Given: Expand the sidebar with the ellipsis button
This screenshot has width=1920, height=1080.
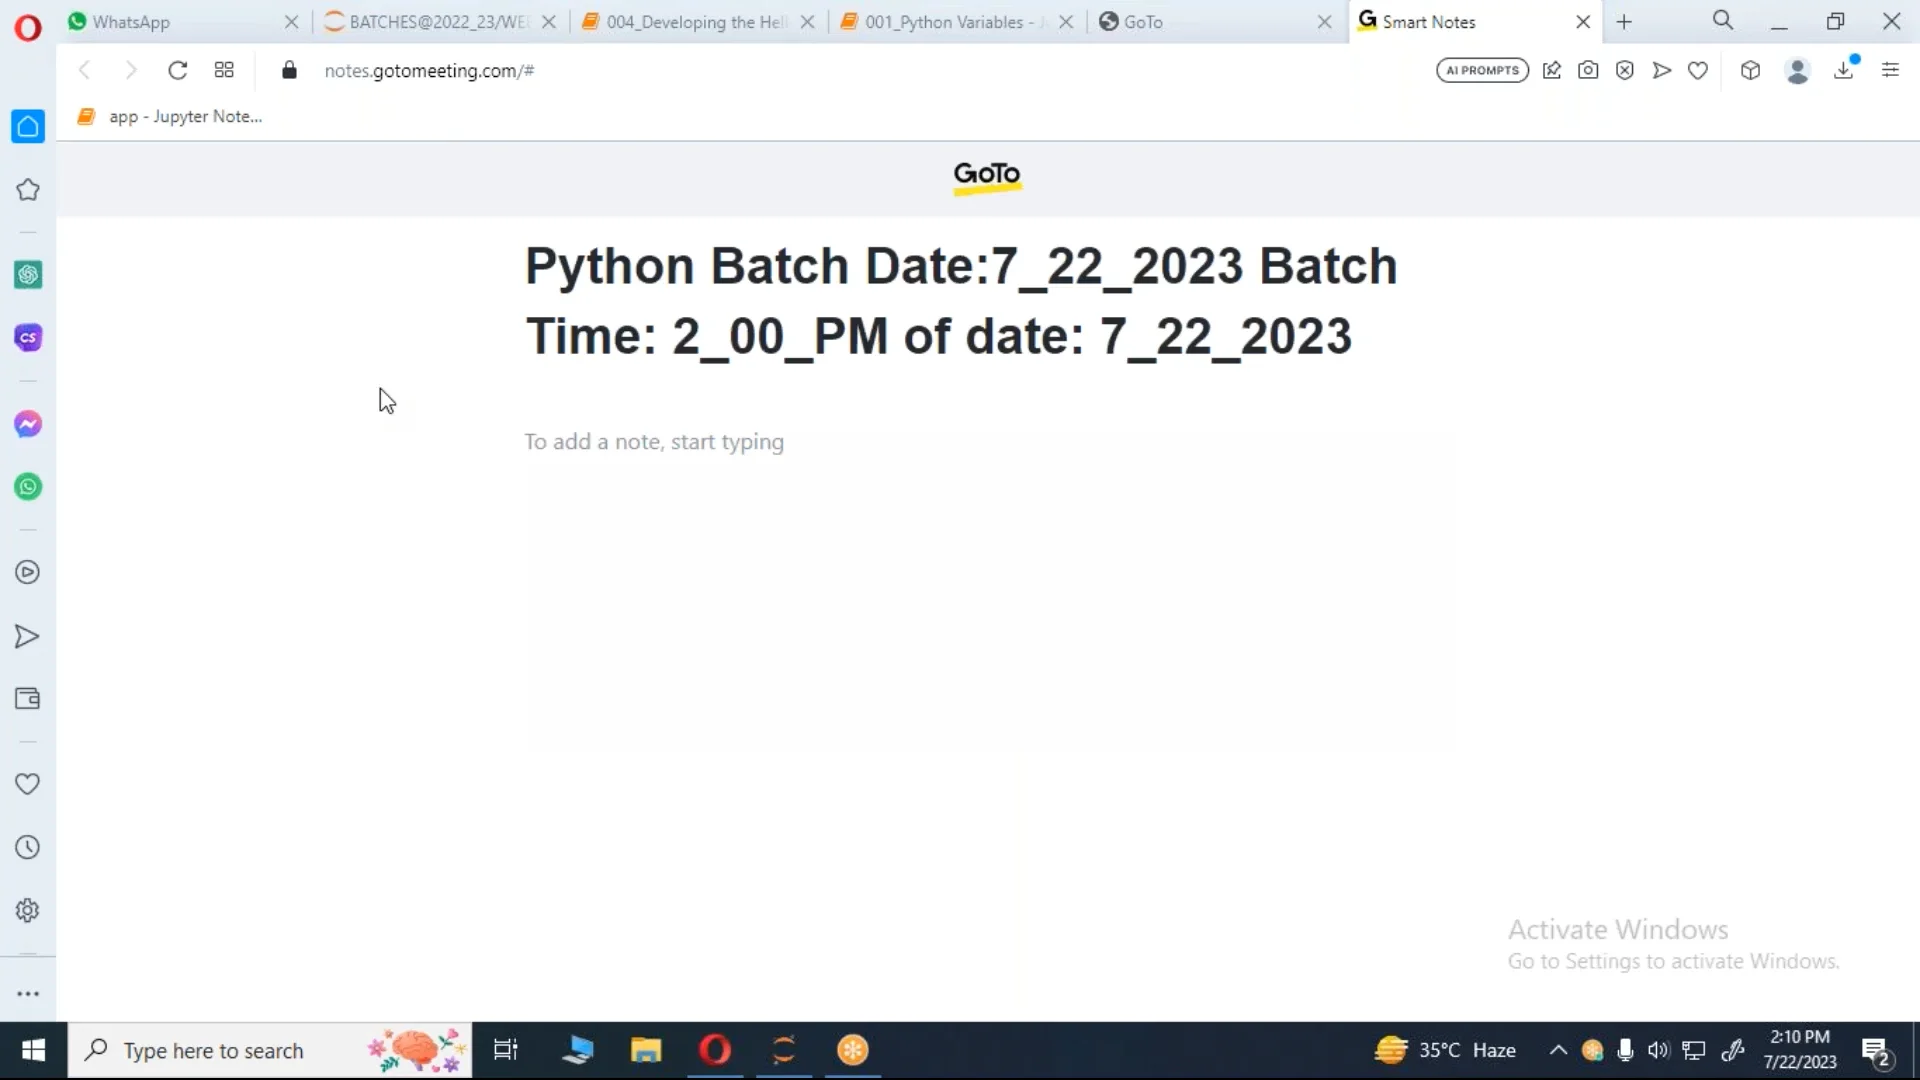Looking at the screenshot, I should [x=27, y=993].
